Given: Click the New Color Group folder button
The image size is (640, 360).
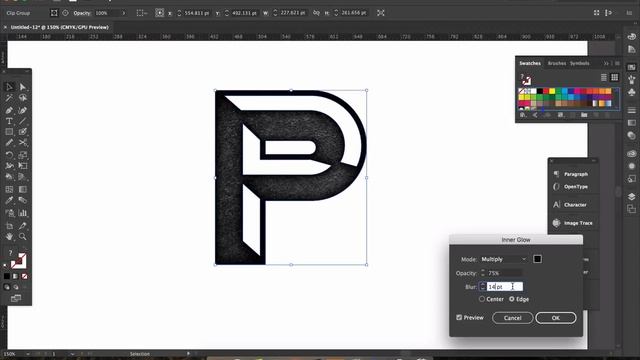Looking at the screenshot, I should [584, 115].
